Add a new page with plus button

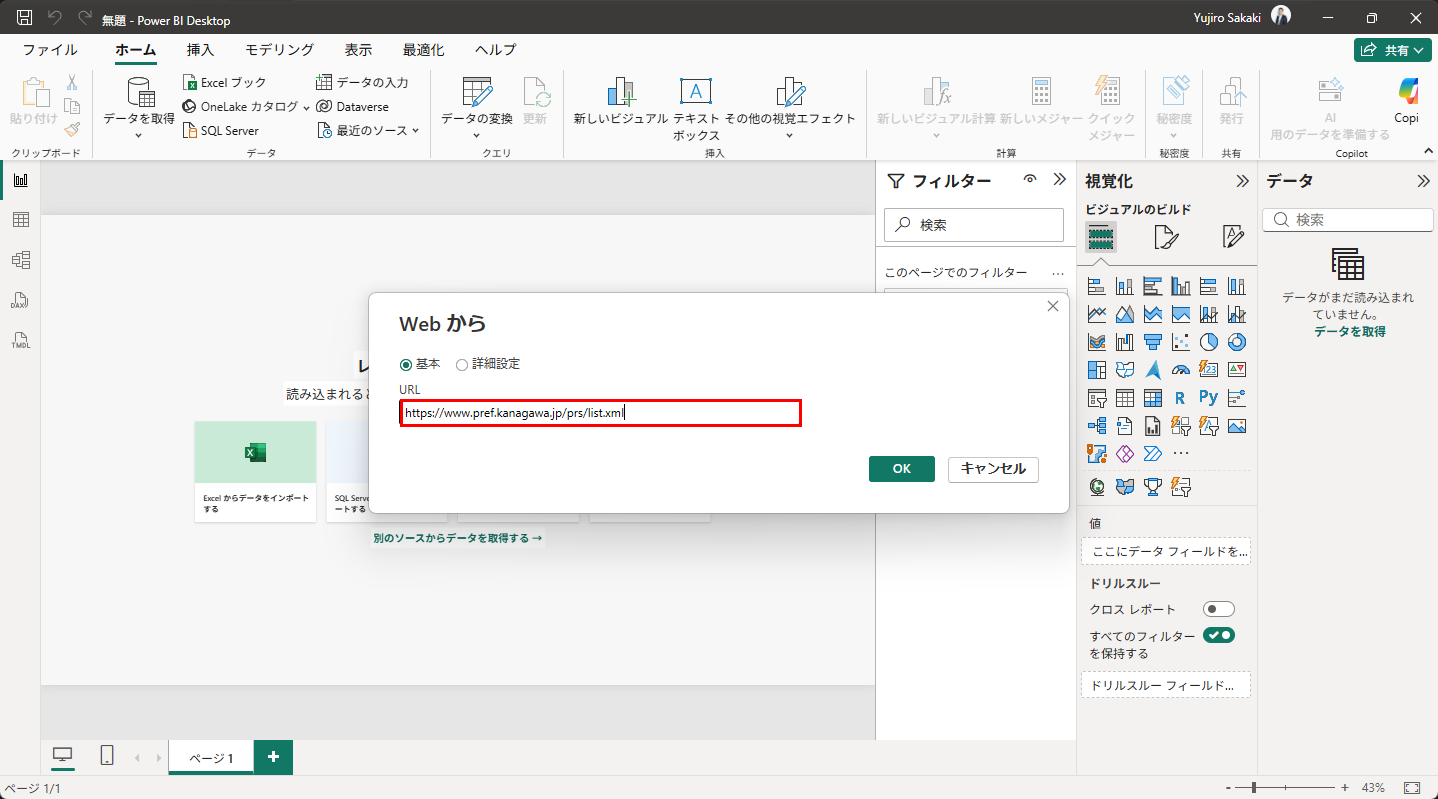[x=273, y=757]
